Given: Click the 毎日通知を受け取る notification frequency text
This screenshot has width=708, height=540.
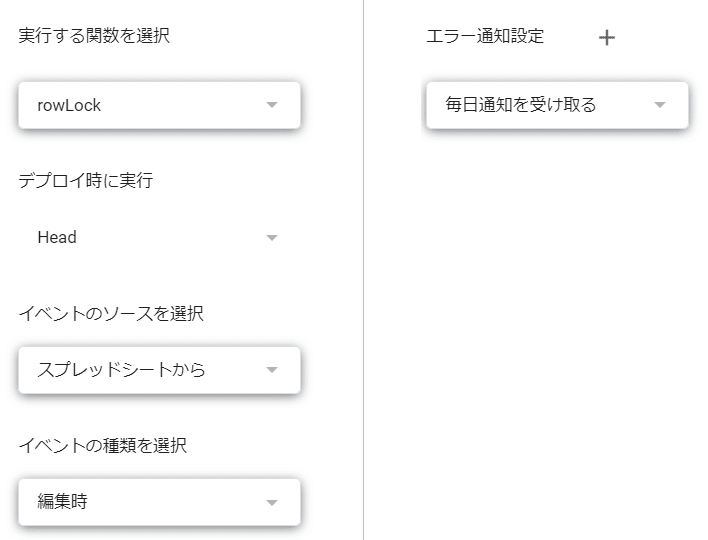Looking at the screenshot, I should [521, 105].
